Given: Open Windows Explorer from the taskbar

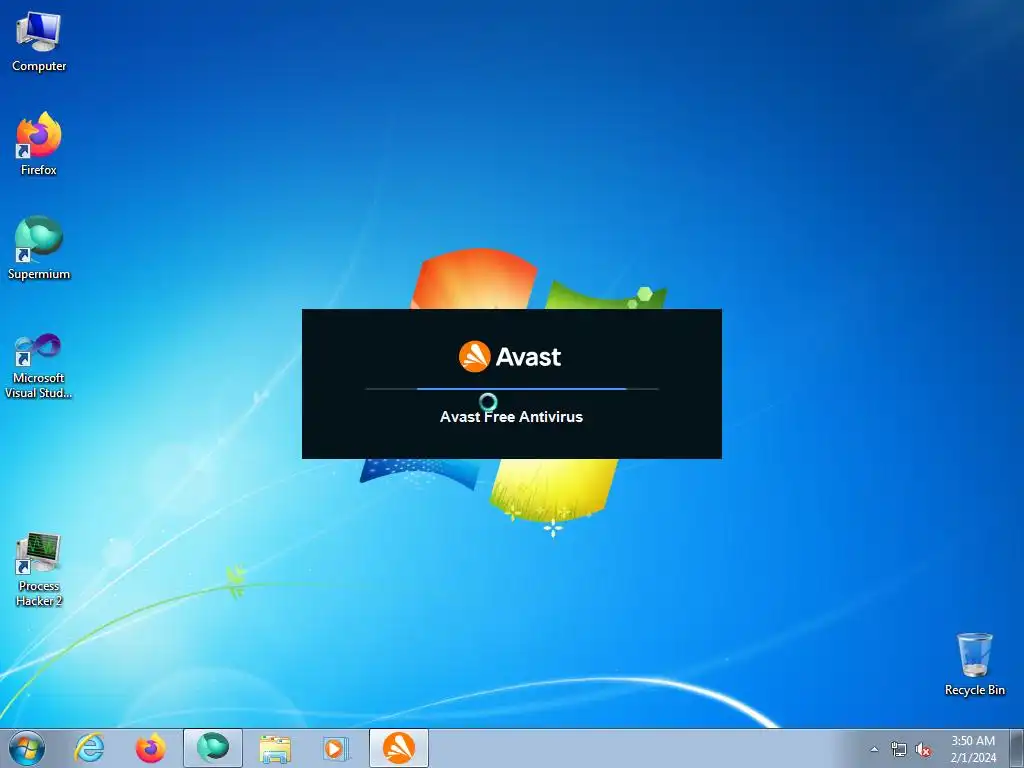Looking at the screenshot, I should click(275, 748).
